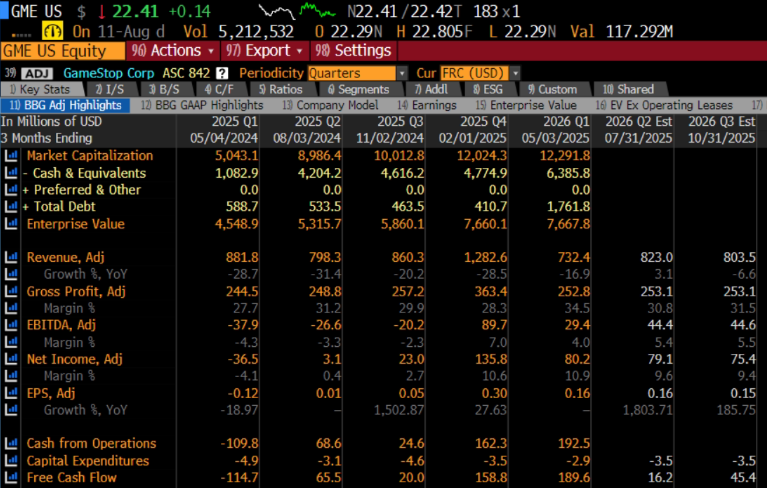Click Cash from Operations value -109.8
Image resolution: width=767 pixels, height=488 pixels.
pyautogui.click(x=239, y=444)
